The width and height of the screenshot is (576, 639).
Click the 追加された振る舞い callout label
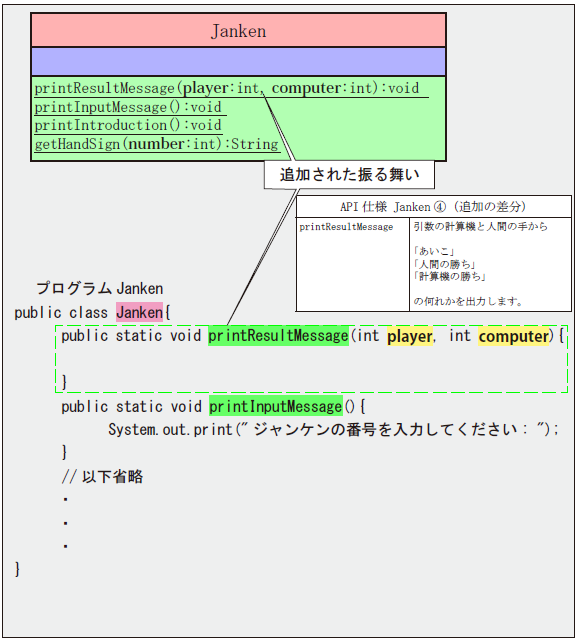[x=349, y=174]
